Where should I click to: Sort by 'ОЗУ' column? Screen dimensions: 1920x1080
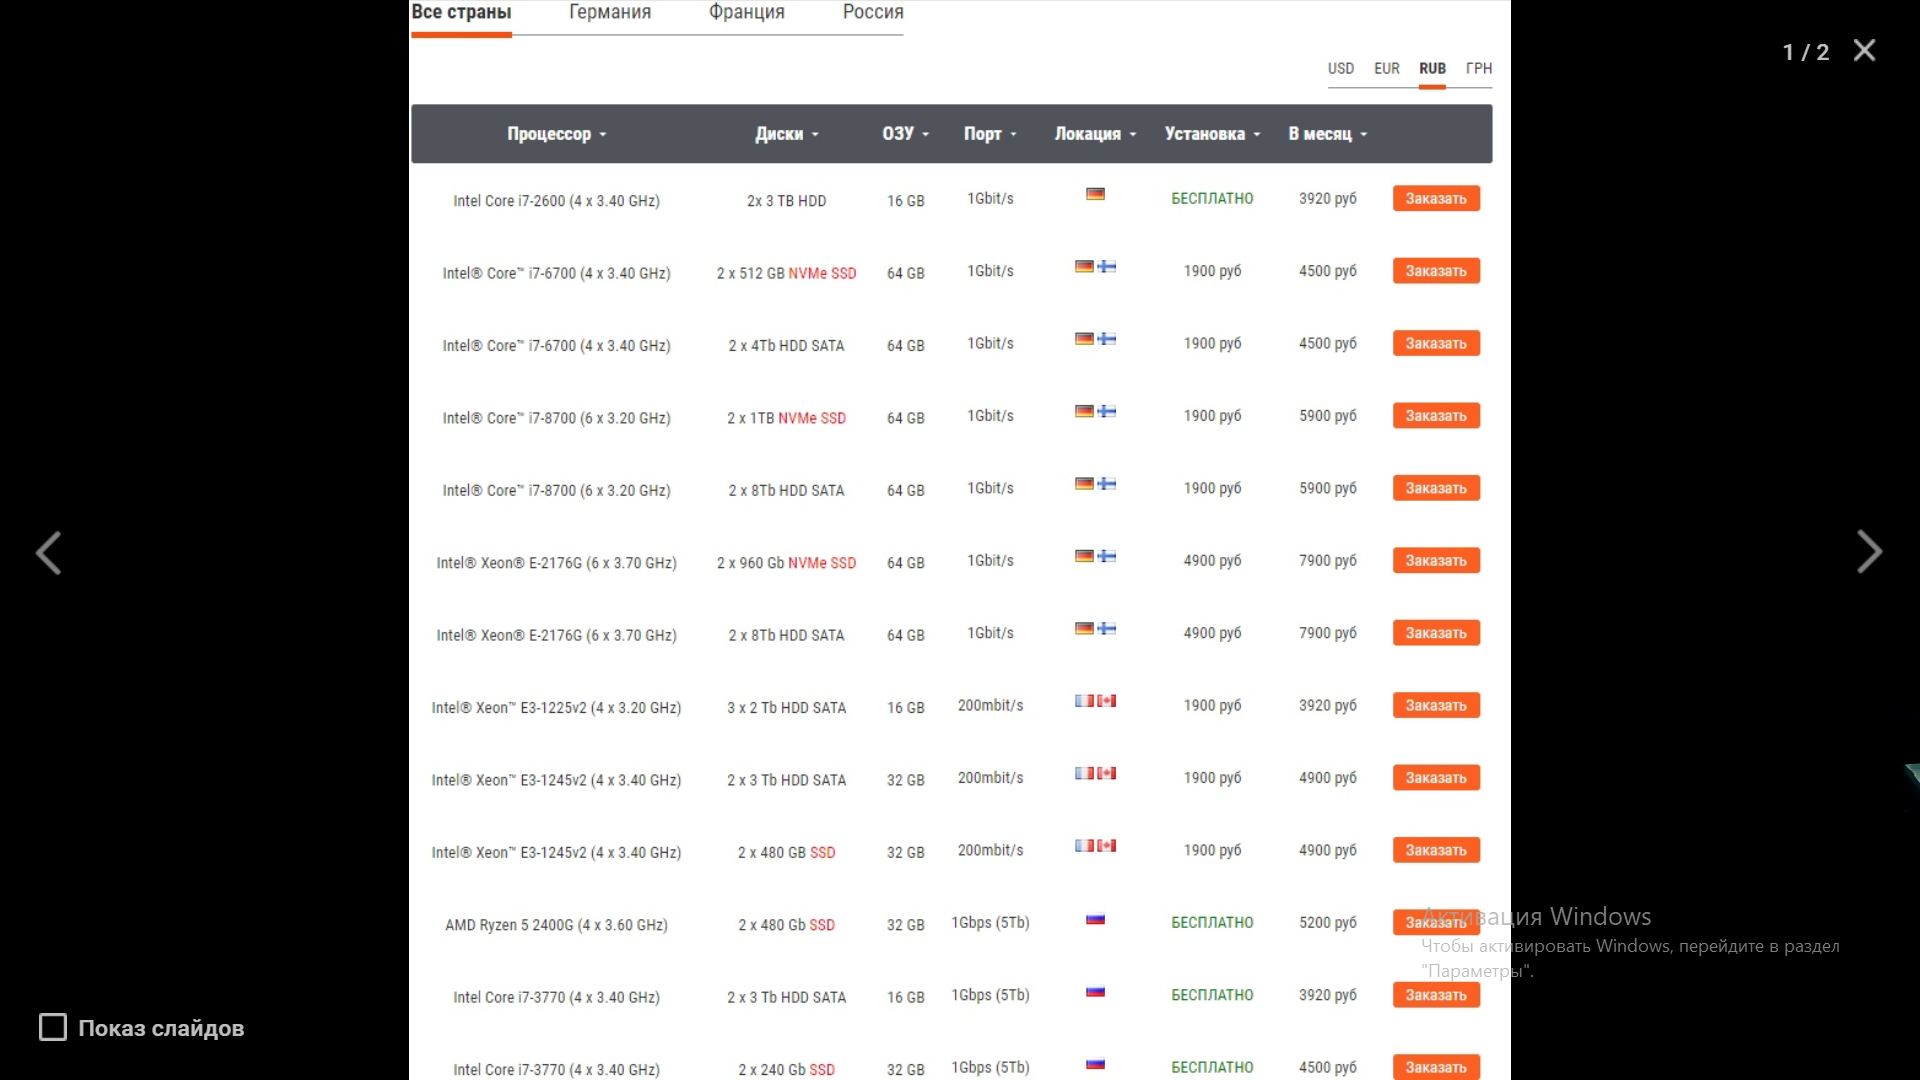[x=906, y=134]
